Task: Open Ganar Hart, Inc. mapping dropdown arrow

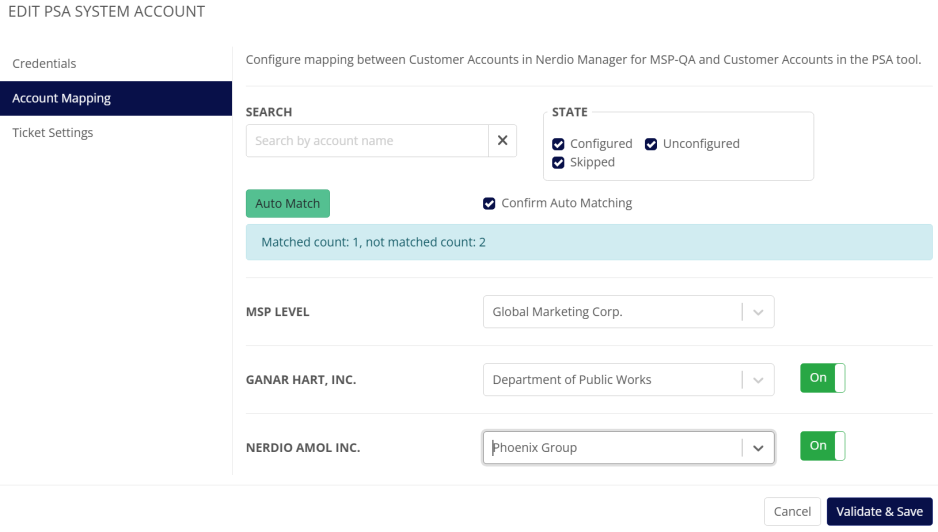Action: pyautogui.click(x=758, y=380)
